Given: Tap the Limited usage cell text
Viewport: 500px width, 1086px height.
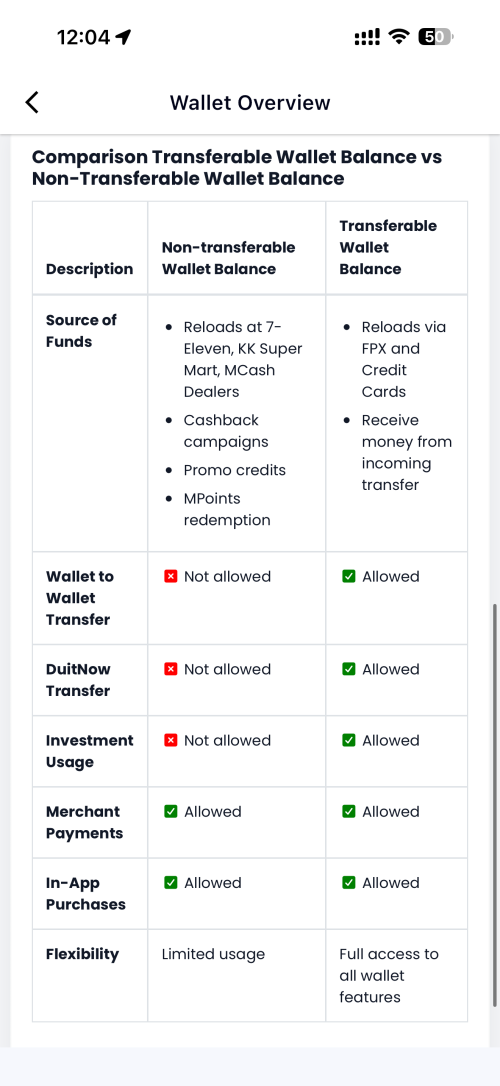Looking at the screenshot, I should pyautogui.click(x=213, y=954).
